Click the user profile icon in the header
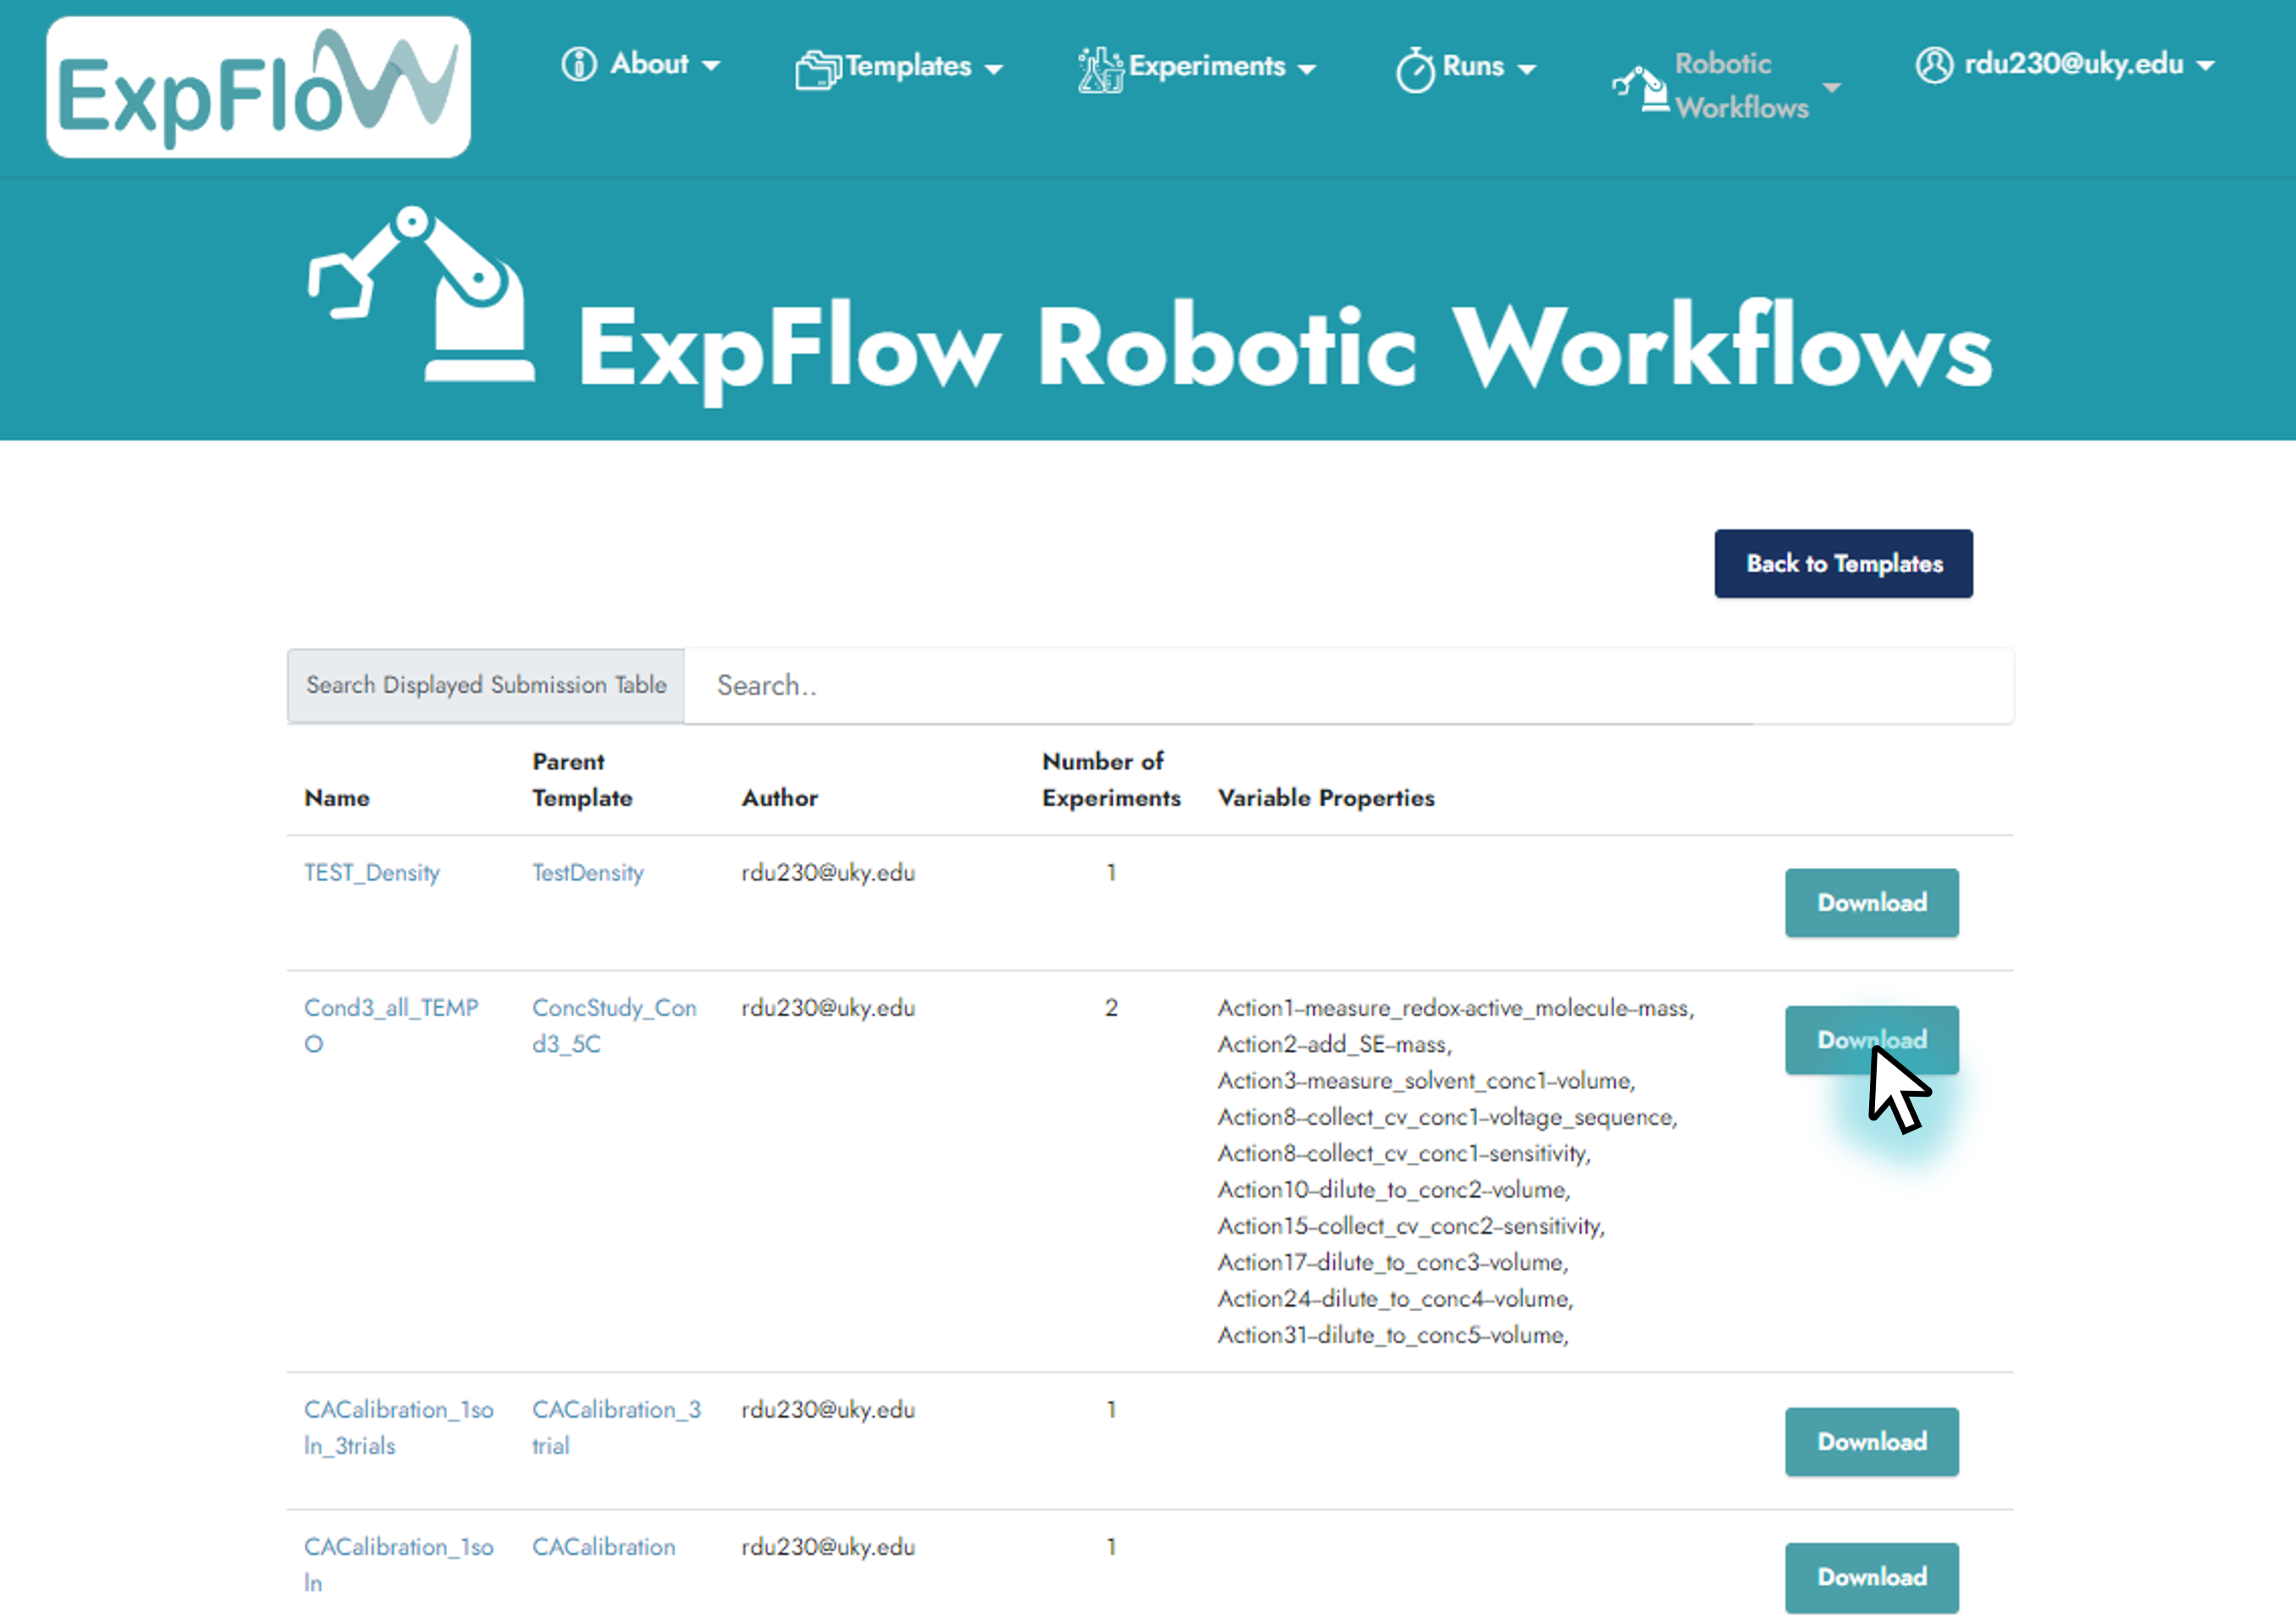Screen dimensions: 2296x1615 1936,64
